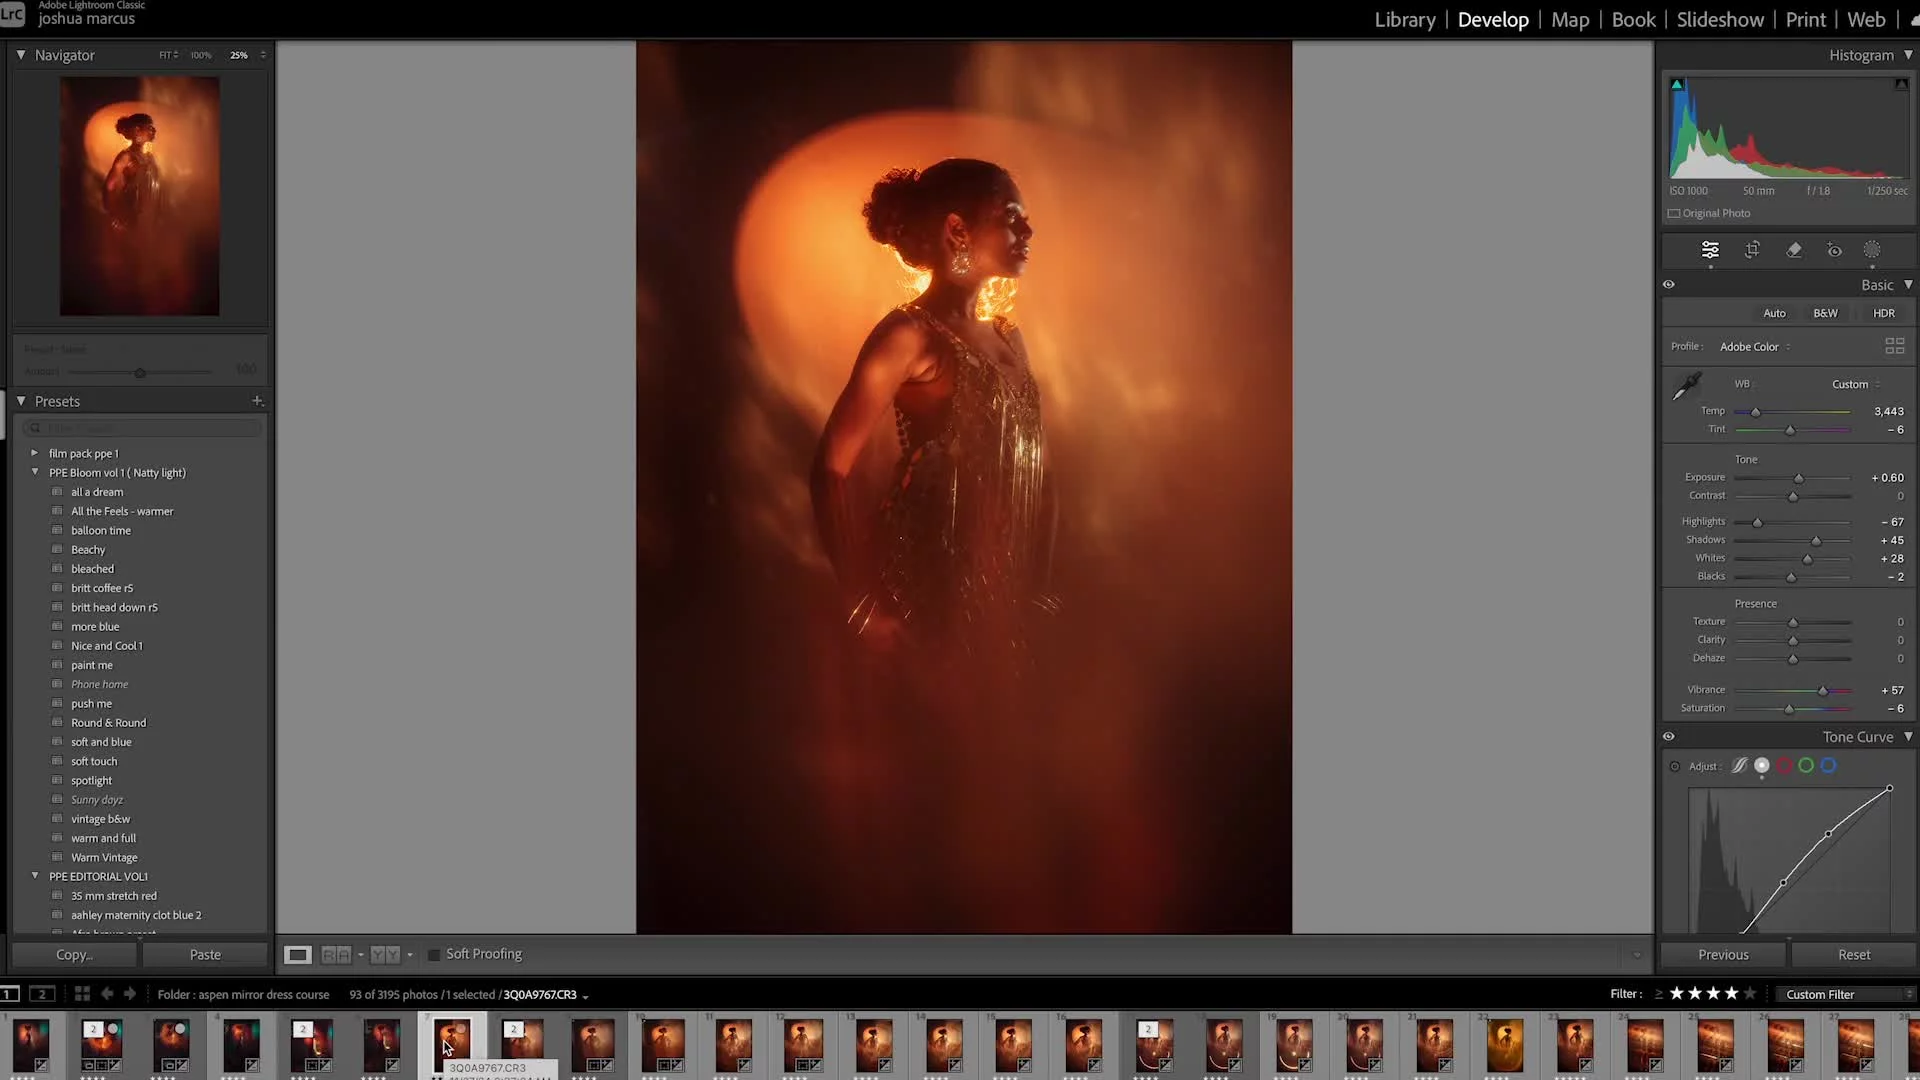Open the Profile Browser grid icon
1920x1080 pixels.
point(1894,346)
